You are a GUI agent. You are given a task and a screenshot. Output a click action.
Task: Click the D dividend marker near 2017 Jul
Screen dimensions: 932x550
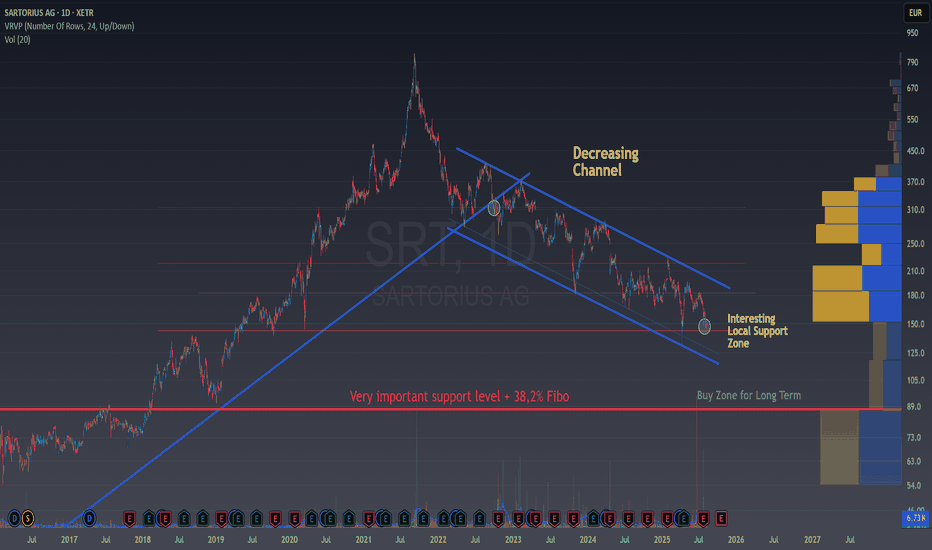click(89, 518)
